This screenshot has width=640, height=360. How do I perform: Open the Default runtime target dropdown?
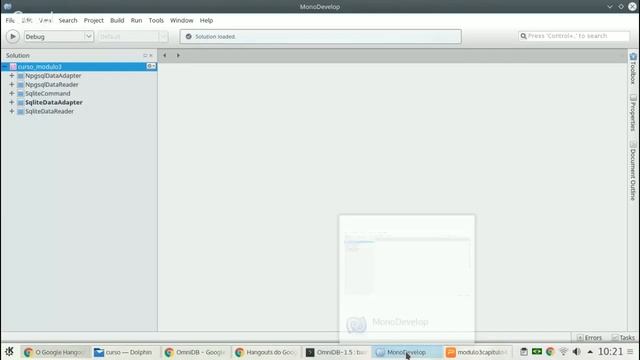(133, 36)
